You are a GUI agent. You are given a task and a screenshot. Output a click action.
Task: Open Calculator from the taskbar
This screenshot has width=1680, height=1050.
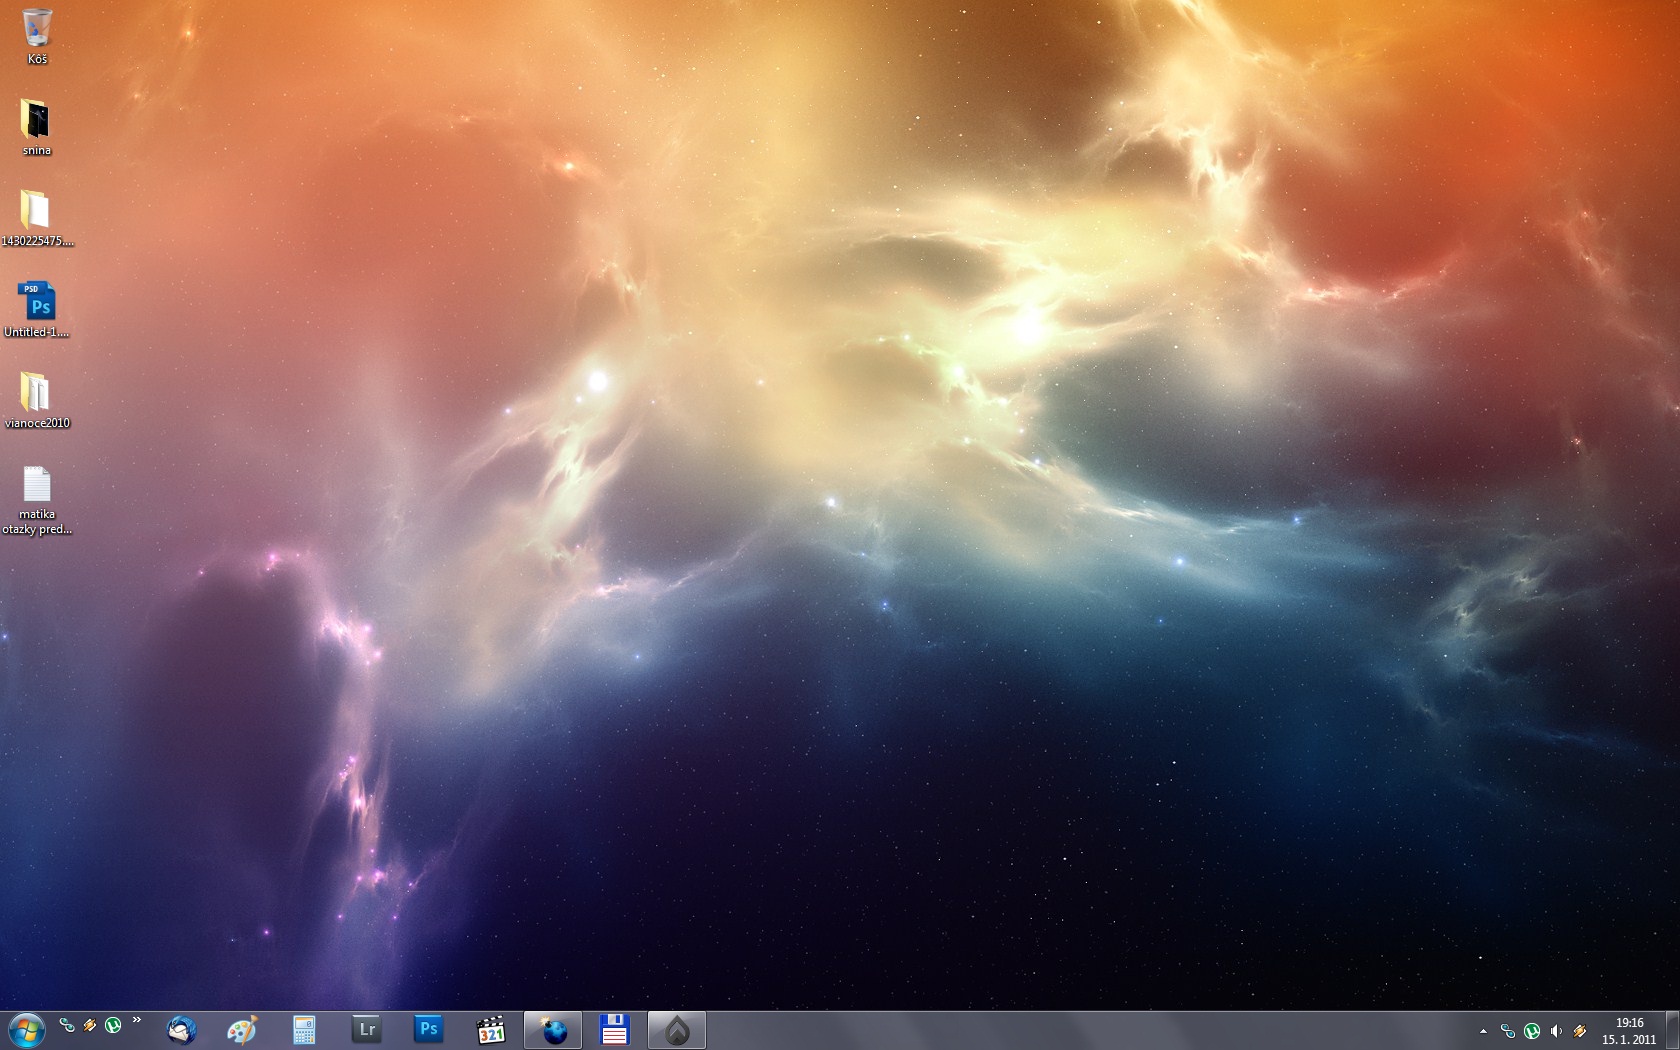click(x=304, y=1030)
